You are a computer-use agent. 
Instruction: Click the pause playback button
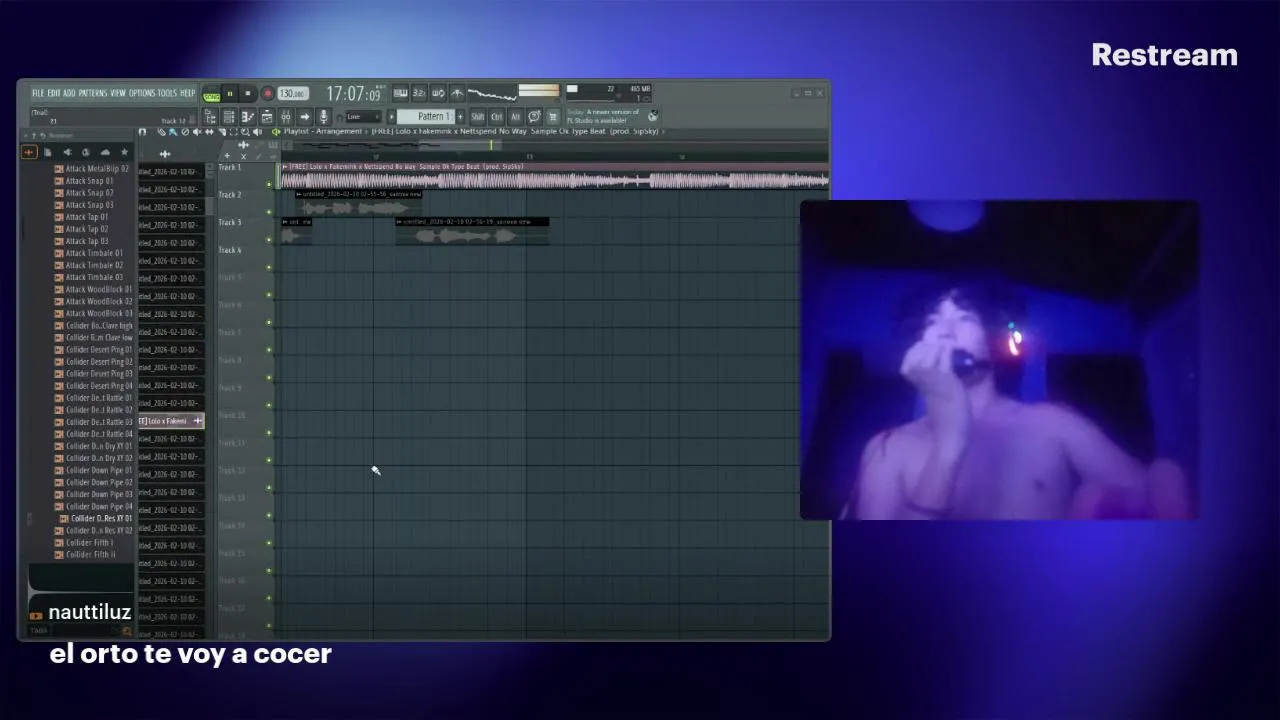(x=230, y=93)
